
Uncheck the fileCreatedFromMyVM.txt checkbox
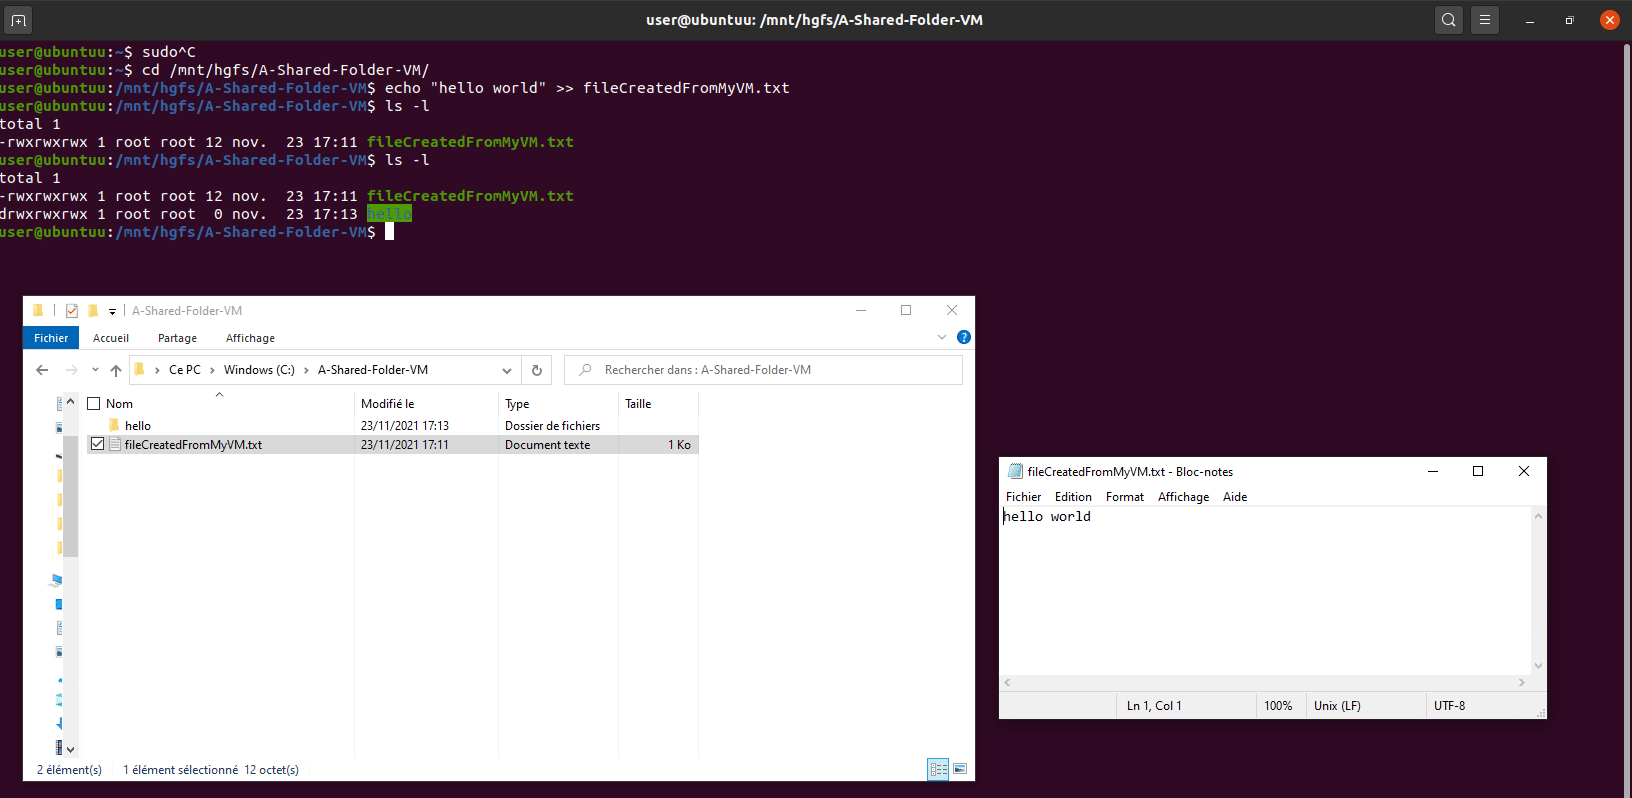[97, 444]
